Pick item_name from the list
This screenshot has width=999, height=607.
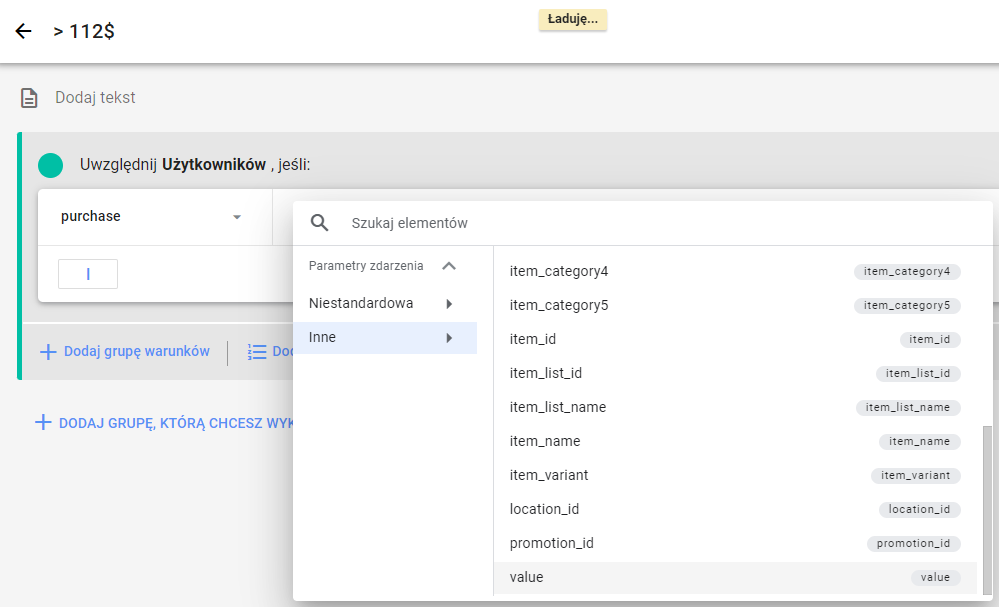pos(735,441)
